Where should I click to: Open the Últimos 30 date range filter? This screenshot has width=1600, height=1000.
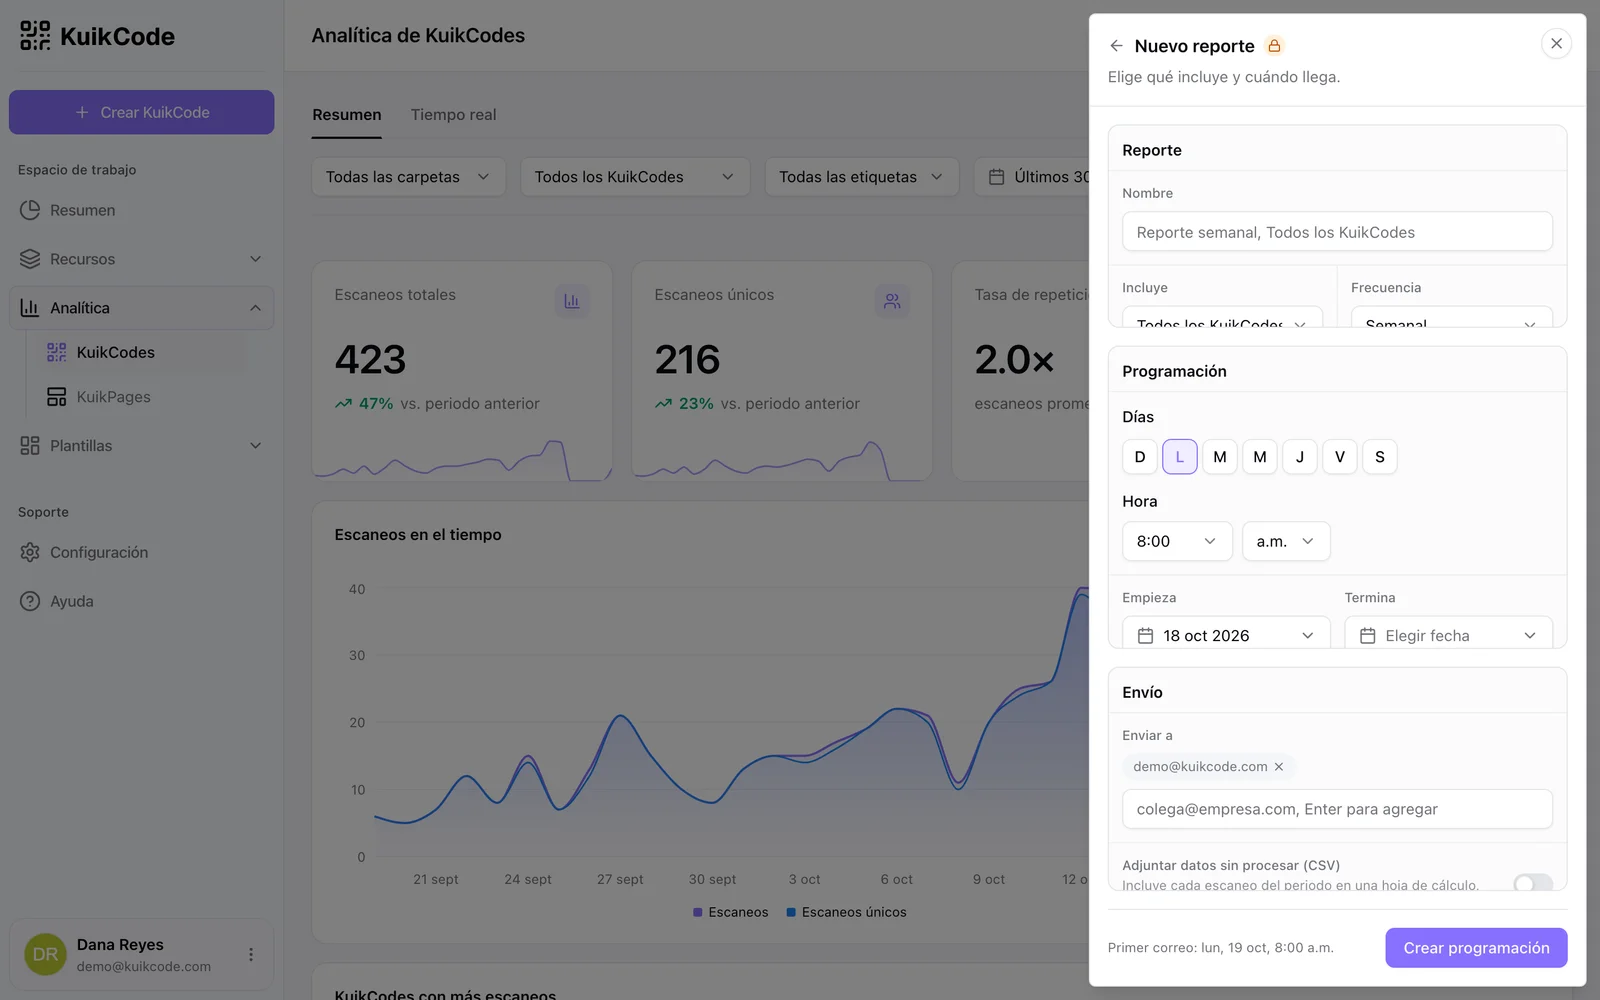coord(1032,177)
